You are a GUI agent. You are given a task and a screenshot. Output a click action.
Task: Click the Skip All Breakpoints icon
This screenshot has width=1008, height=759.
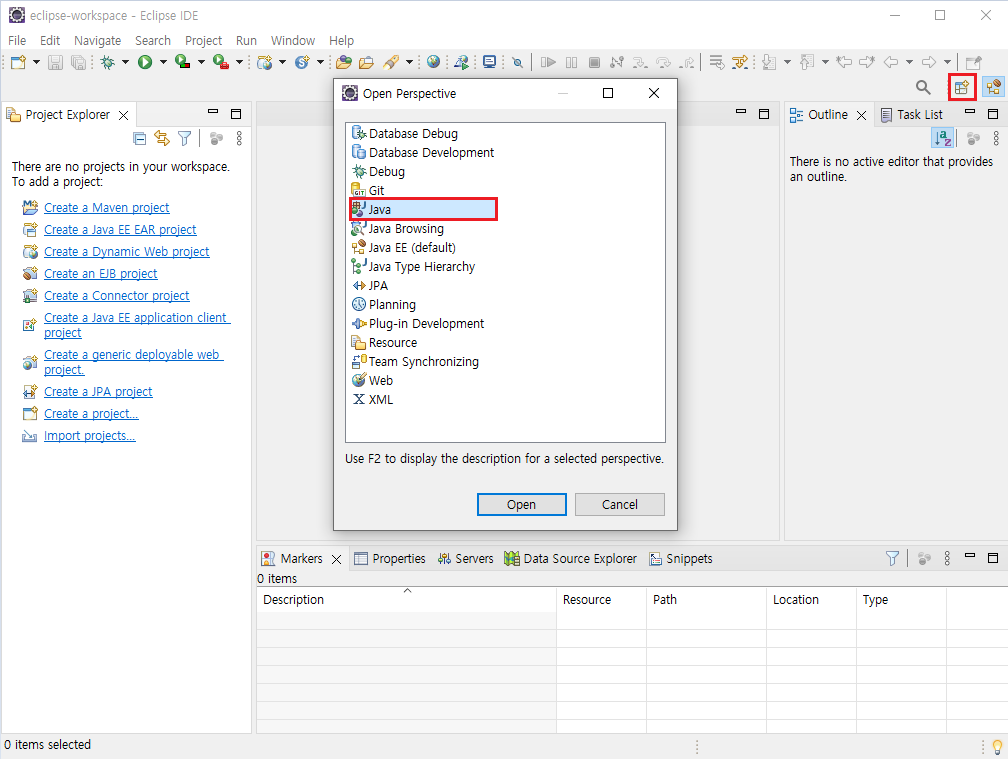[x=518, y=62]
